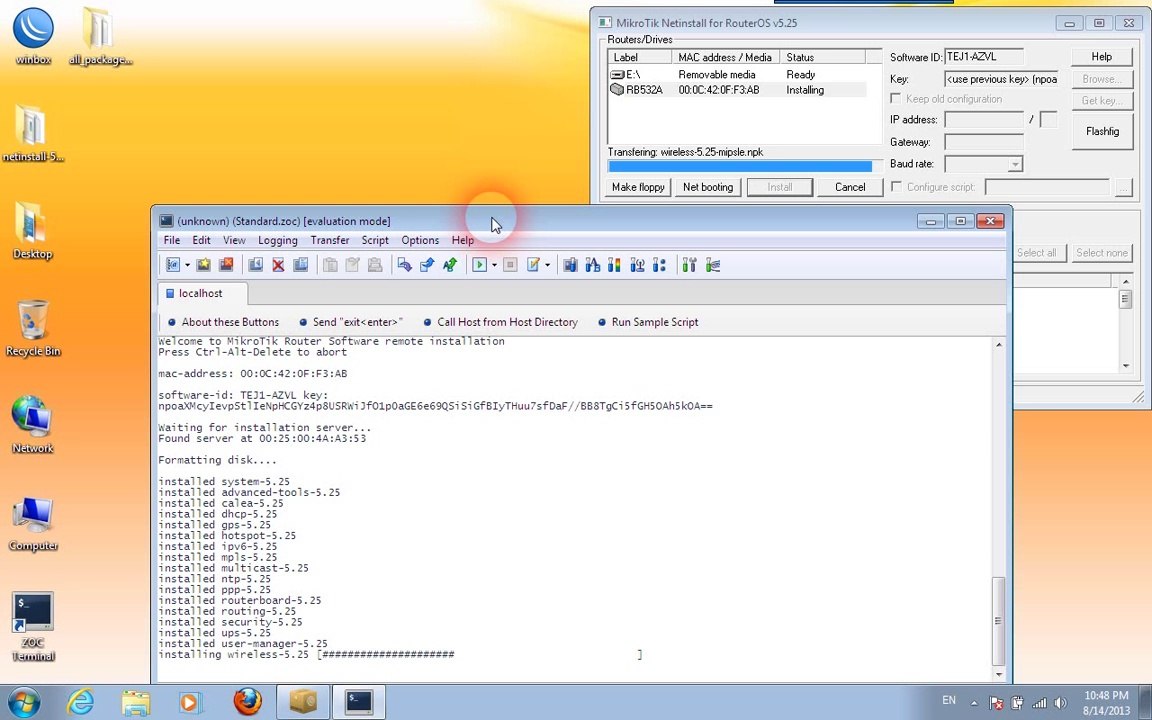Click the blue curved arrow send icon
1152x720 pixels.
point(404,265)
